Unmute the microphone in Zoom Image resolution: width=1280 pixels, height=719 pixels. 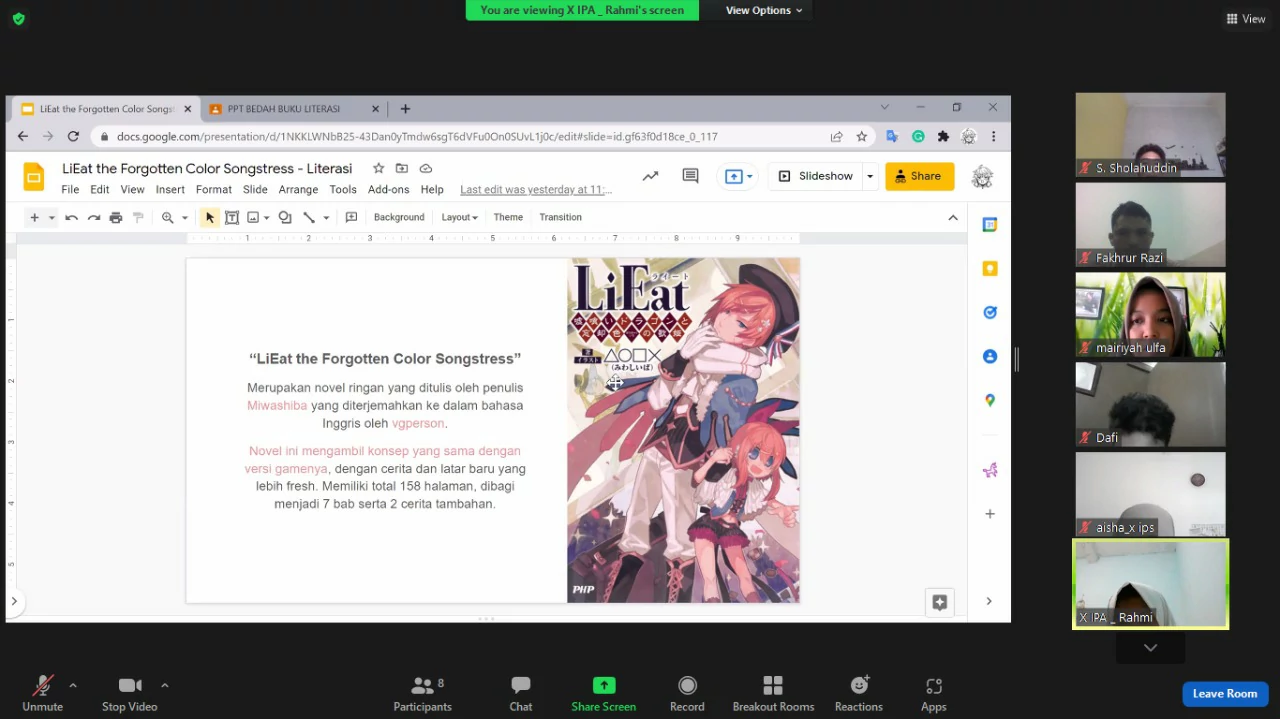tap(42, 693)
